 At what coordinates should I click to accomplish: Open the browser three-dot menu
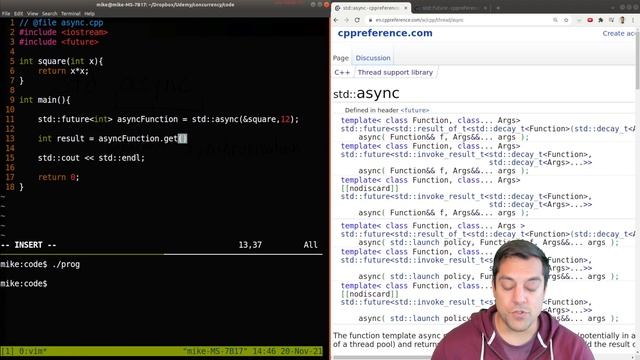633,20
